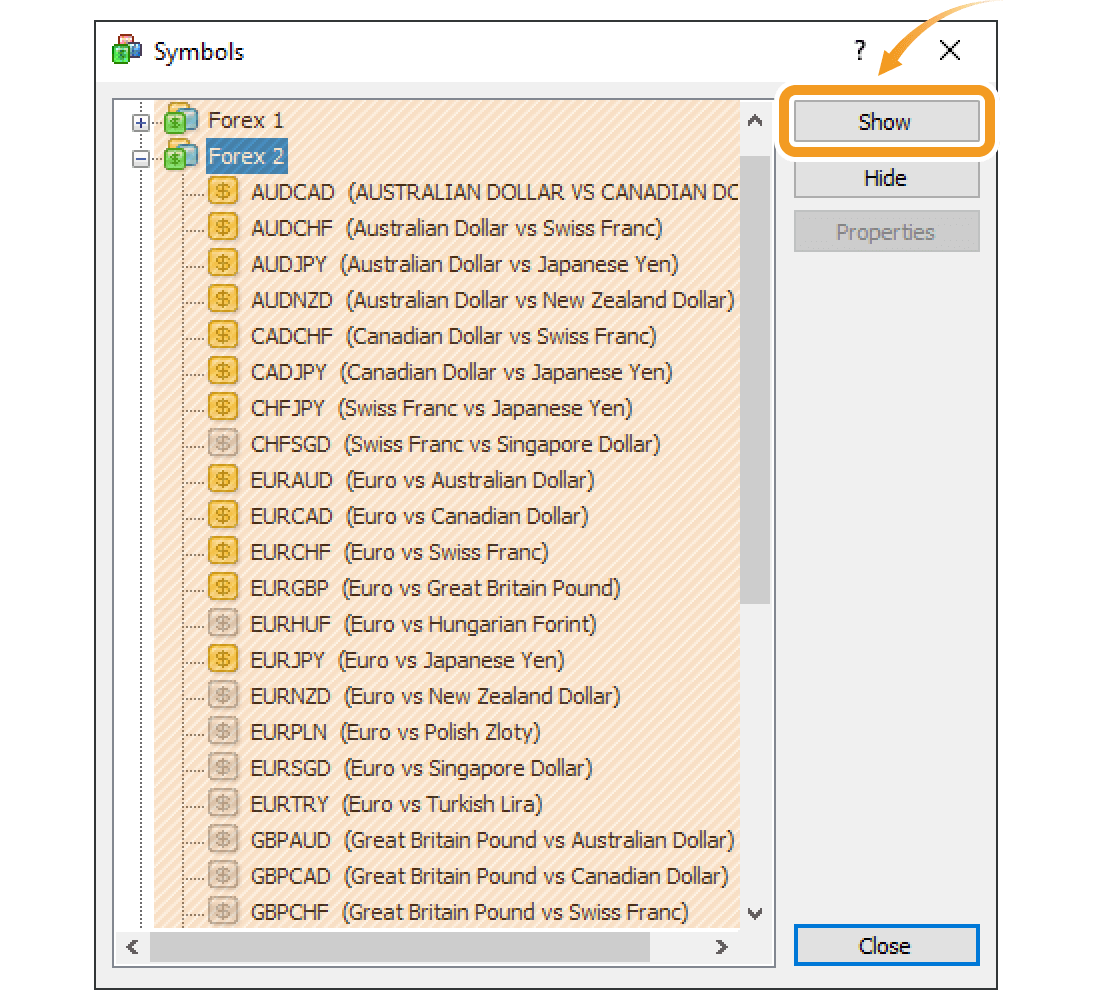The image size is (1100, 990).
Task: Select CHFJPY (Swiss Franc vs Japanese Yen) text
Action: point(441,408)
